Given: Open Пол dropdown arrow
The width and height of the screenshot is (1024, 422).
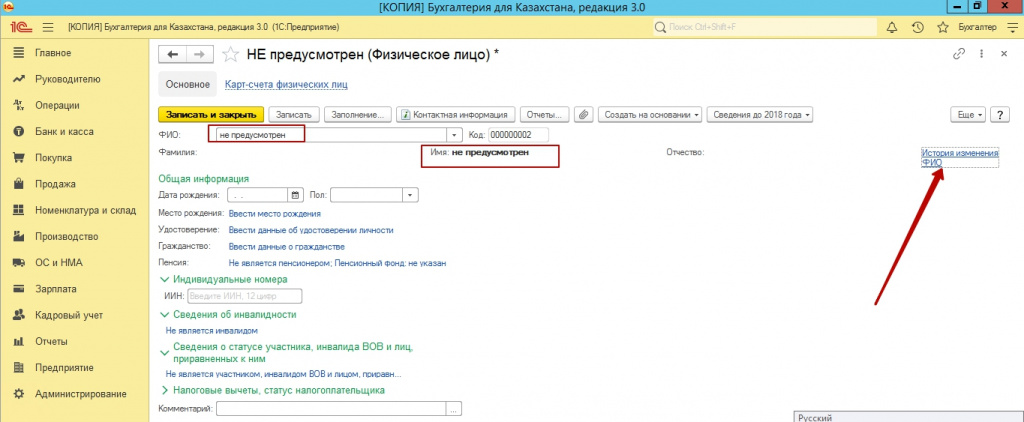Looking at the screenshot, I should (x=411, y=195).
